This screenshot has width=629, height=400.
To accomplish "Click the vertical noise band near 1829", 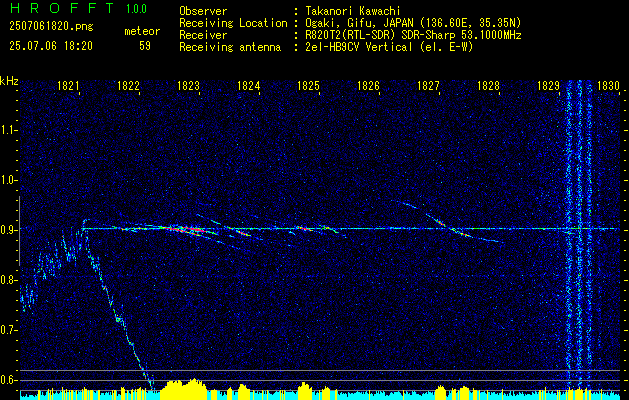I will tap(579, 235).
